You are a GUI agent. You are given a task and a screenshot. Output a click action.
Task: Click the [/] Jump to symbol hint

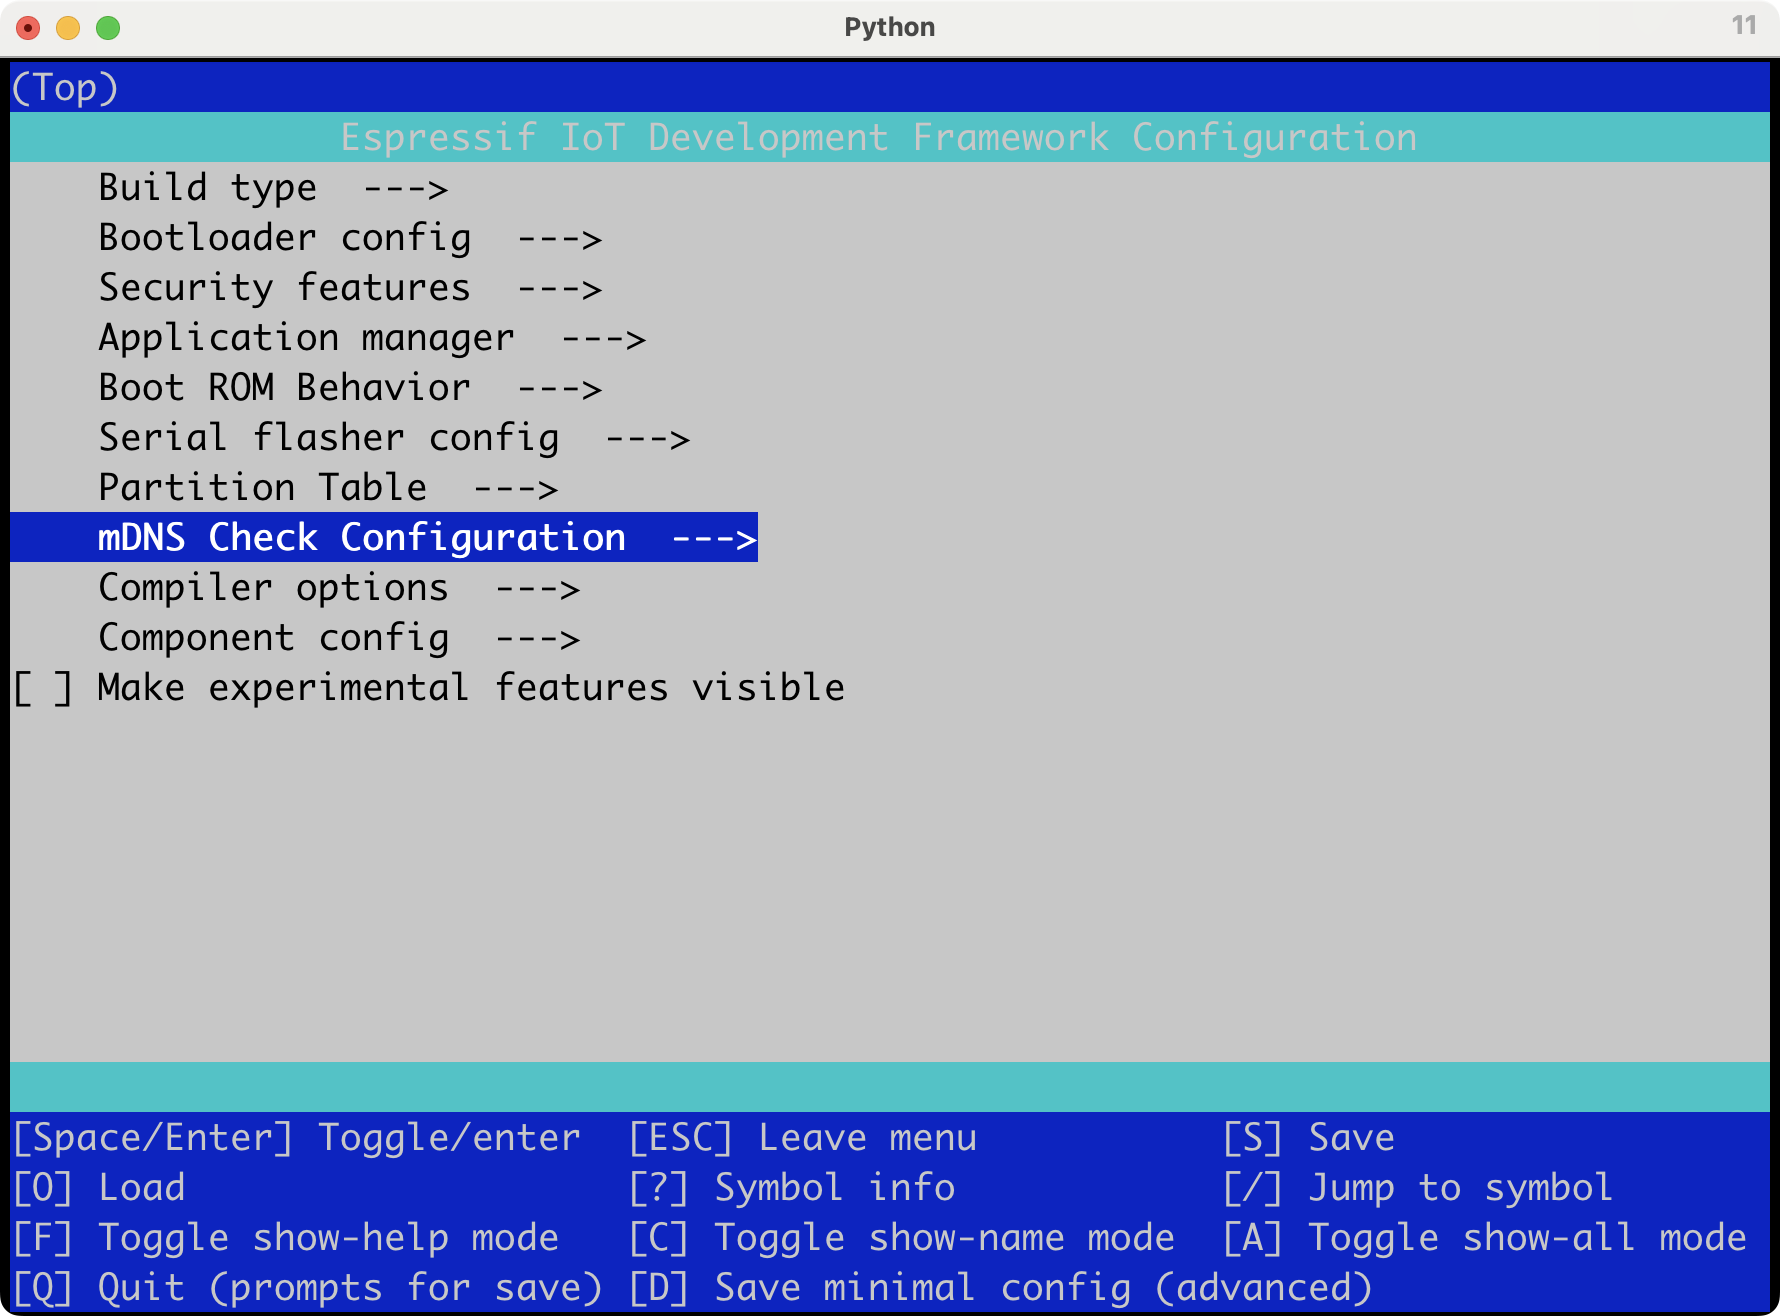tap(1418, 1188)
